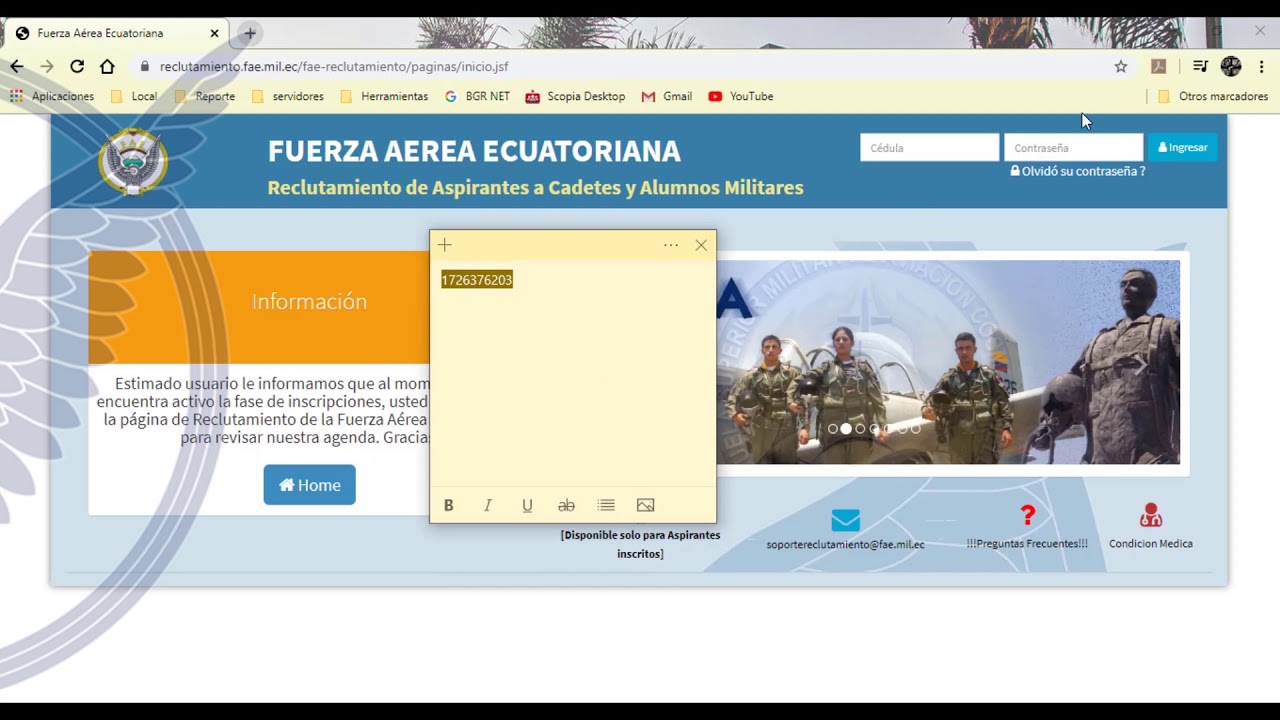This screenshot has height=720, width=1280.
Task: Toggle bold in the sticky note
Action: pyautogui.click(x=448, y=505)
